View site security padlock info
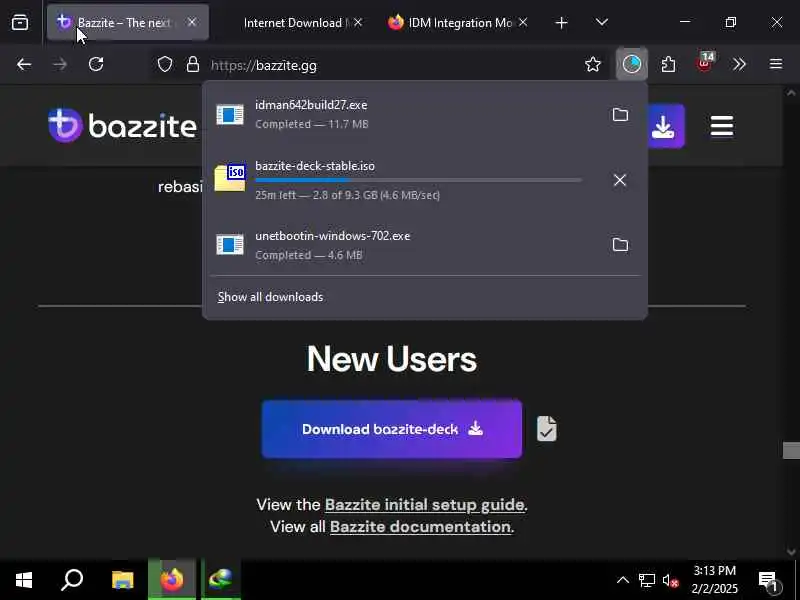This screenshot has width=800, height=600. [192, 65]
